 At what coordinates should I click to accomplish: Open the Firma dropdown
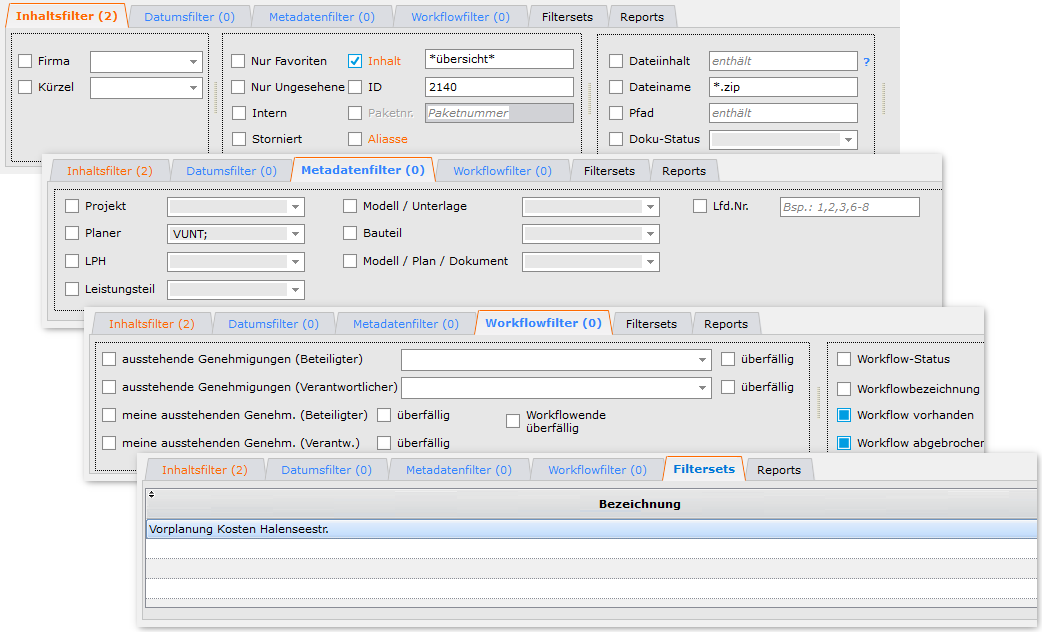click(x=145, y=62)
